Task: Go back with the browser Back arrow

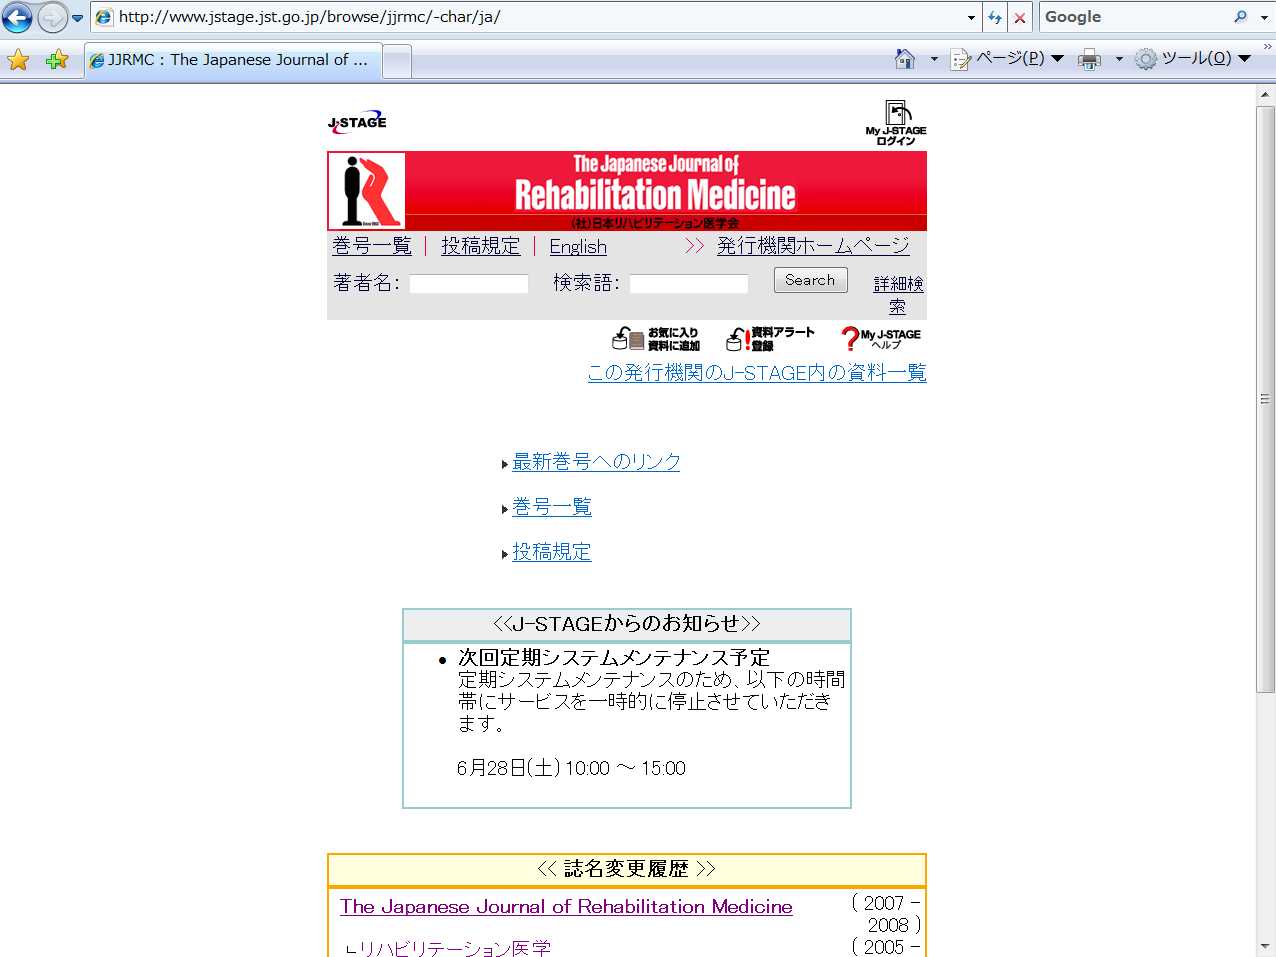Action: [18, 17]
